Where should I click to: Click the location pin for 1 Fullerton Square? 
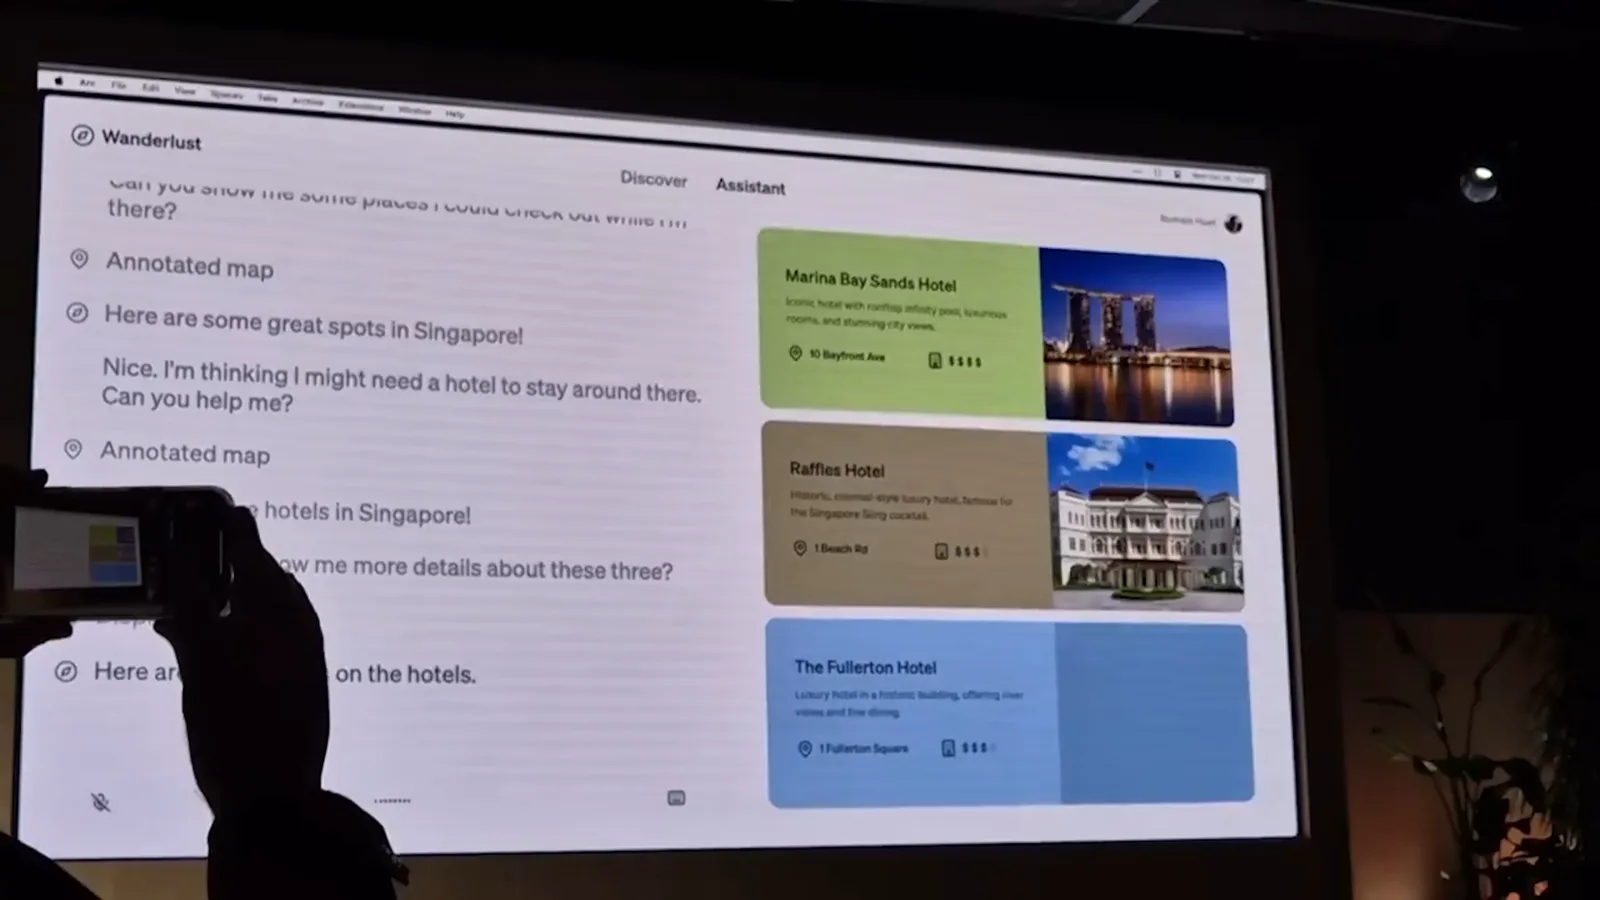805,748
